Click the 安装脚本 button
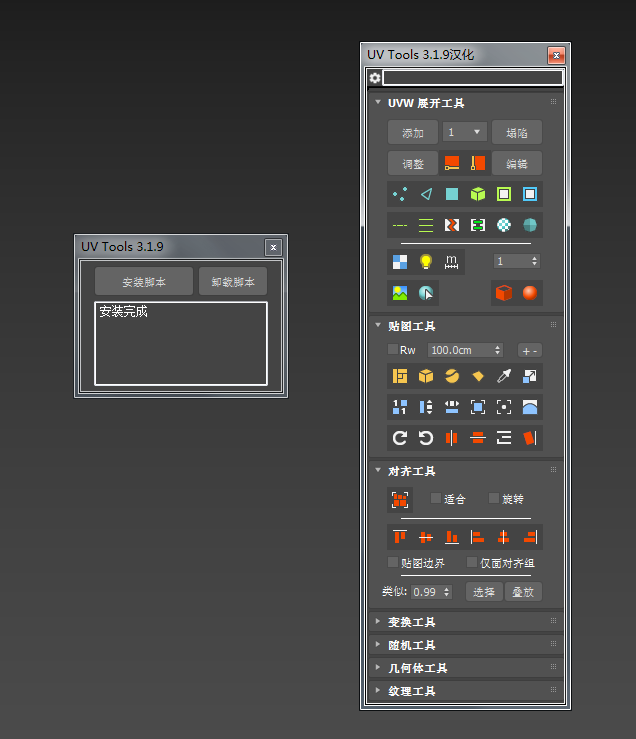 tap(144, 282)
